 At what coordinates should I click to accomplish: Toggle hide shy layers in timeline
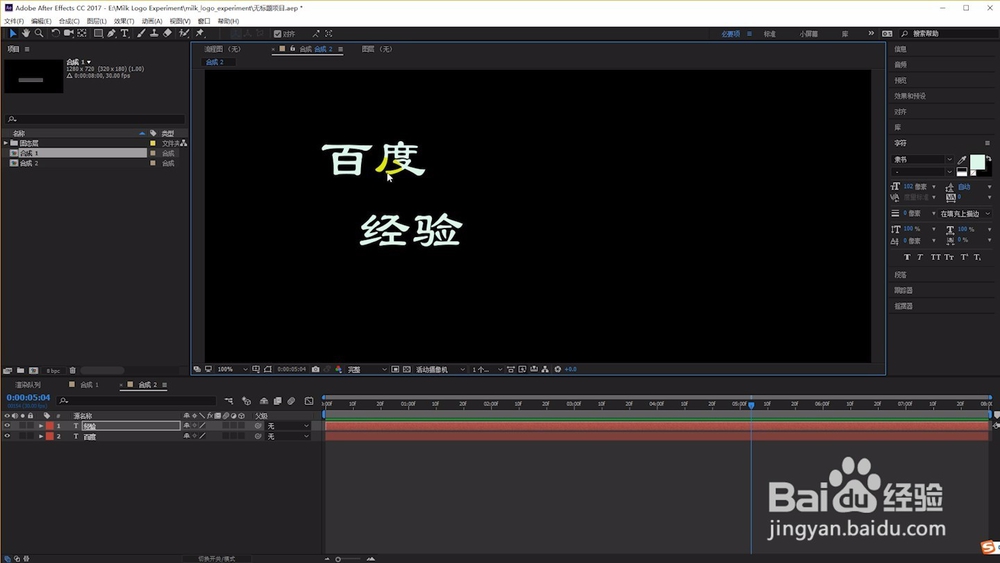click(263, 401)
